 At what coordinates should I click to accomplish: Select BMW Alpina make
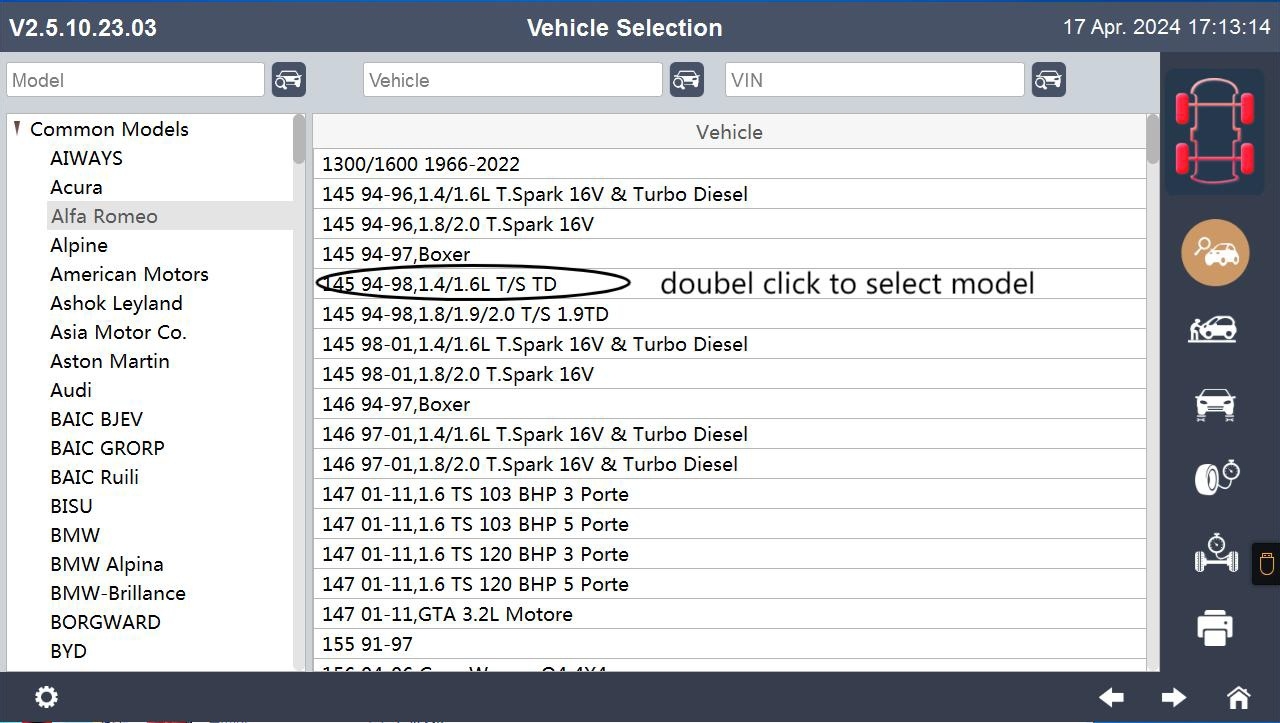[107, 564]
